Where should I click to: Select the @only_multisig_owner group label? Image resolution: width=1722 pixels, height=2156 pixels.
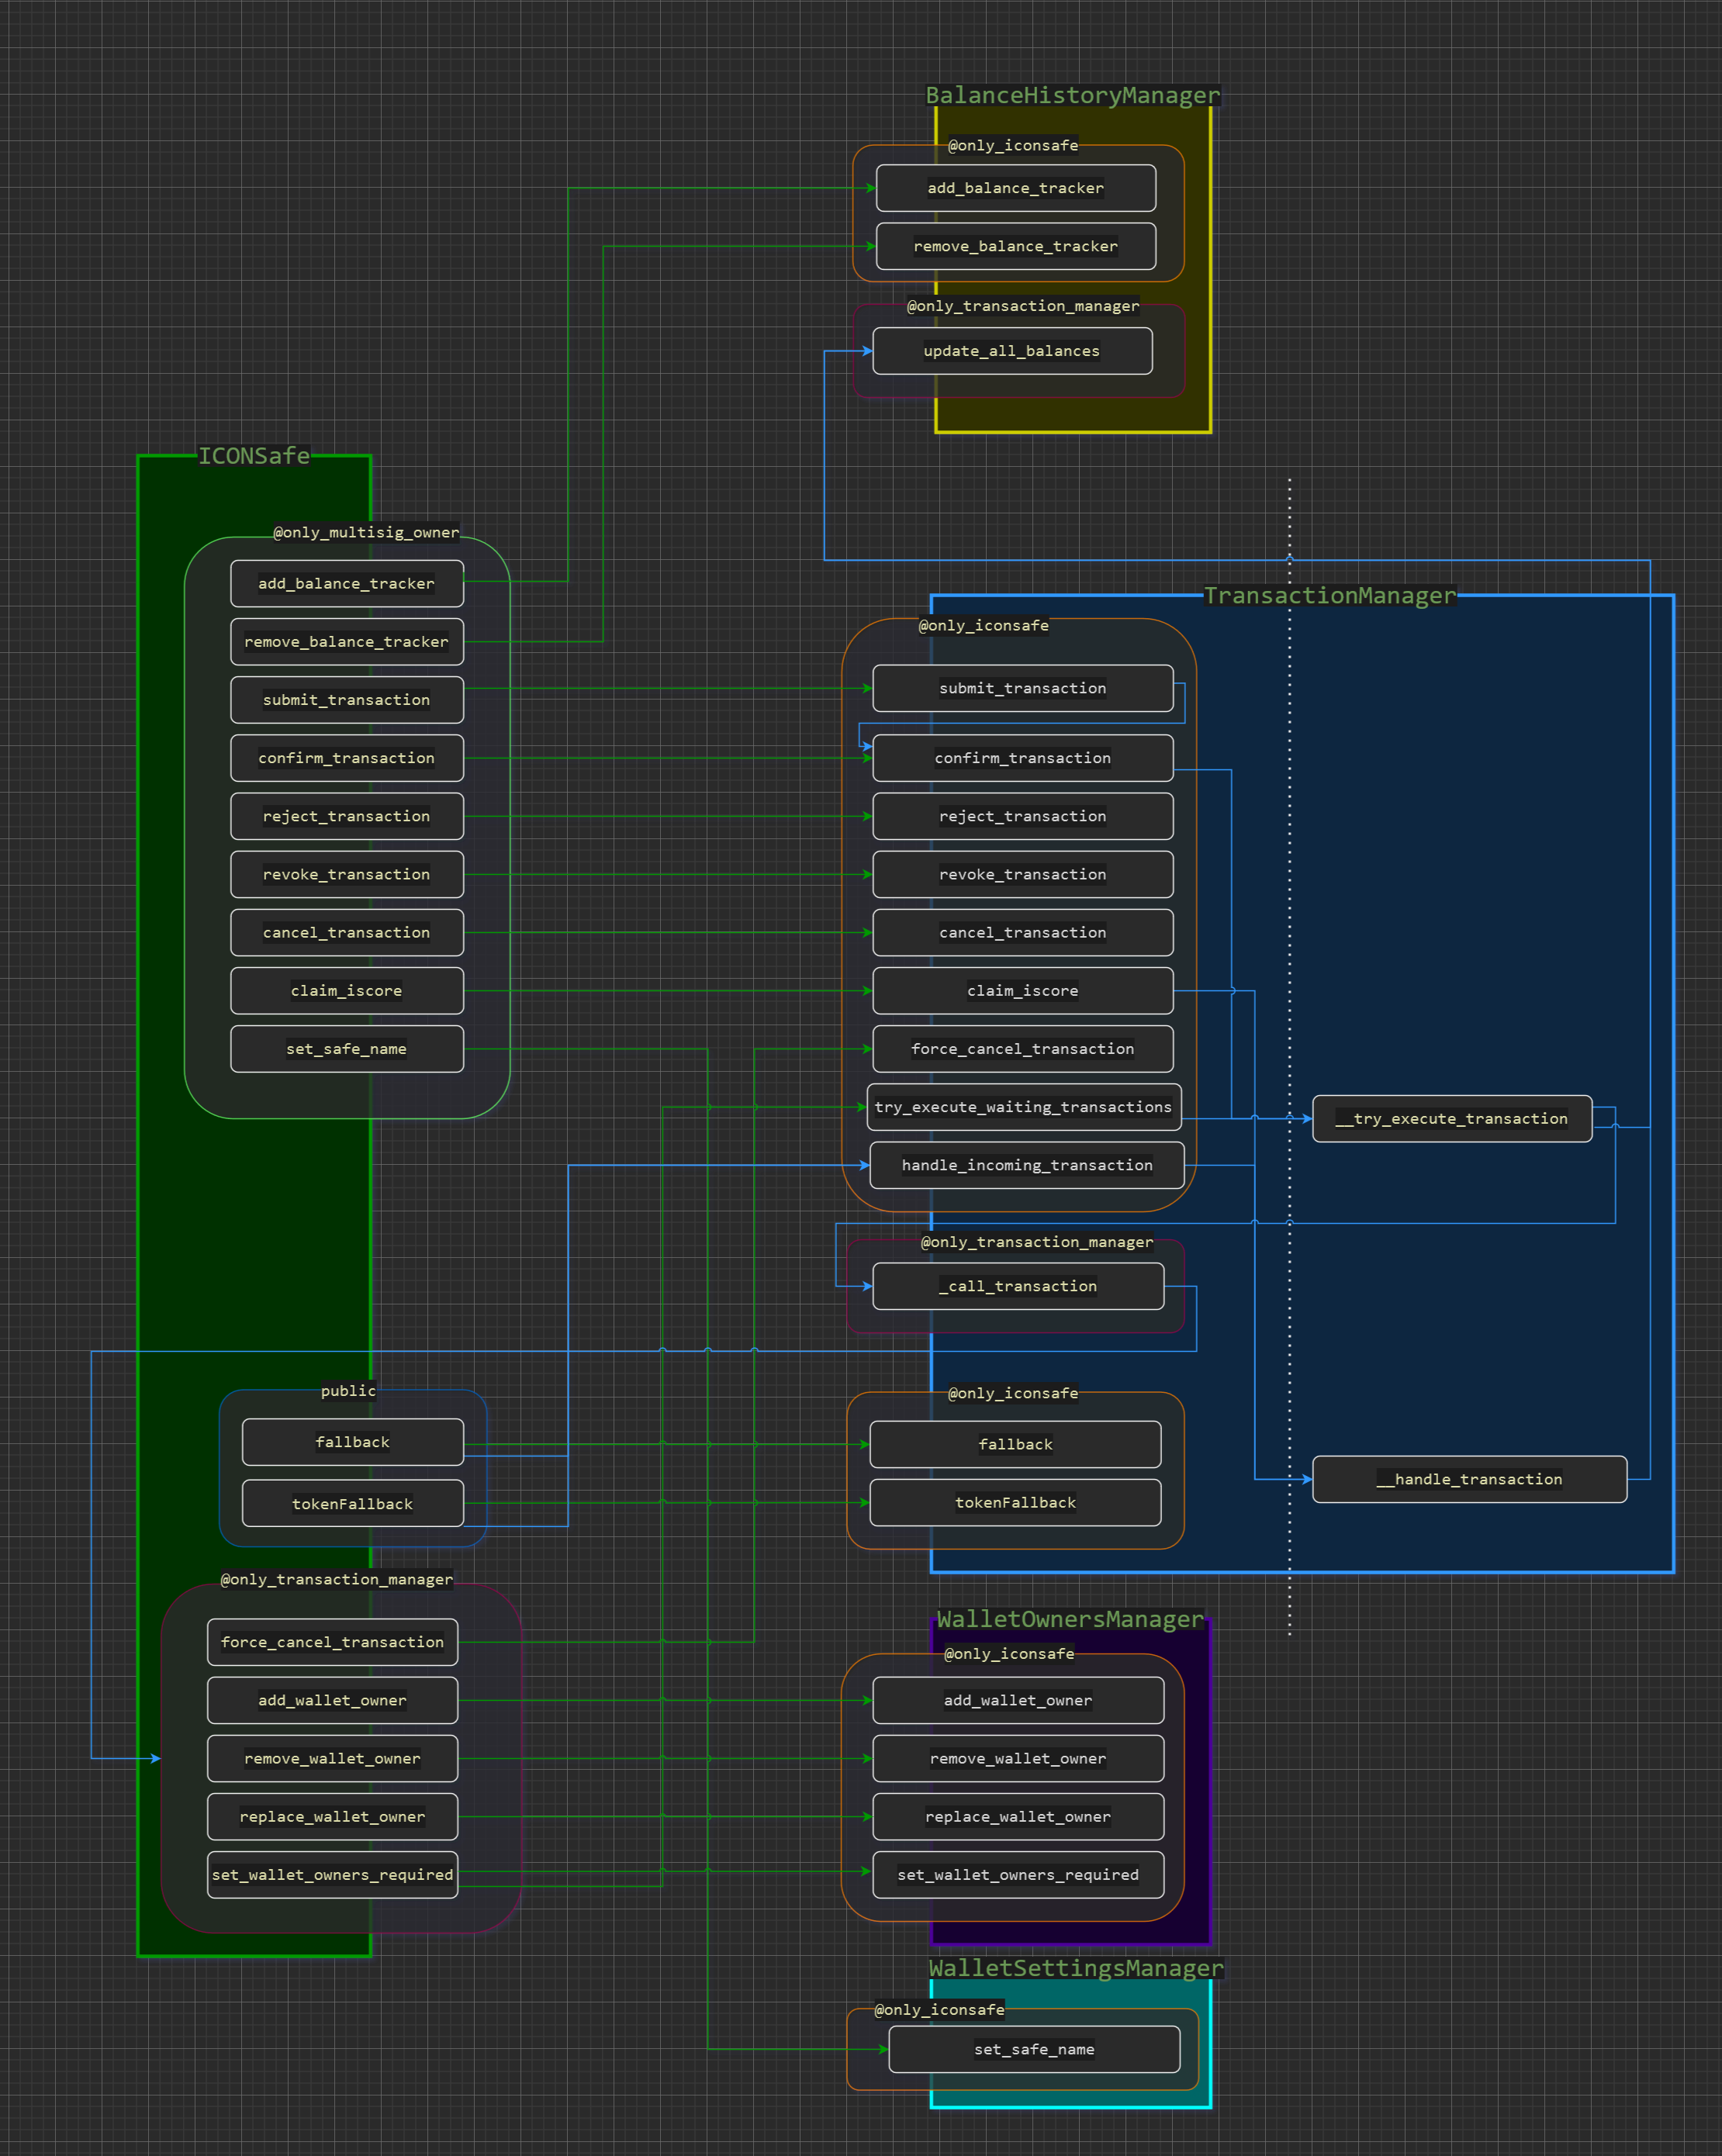367,532
